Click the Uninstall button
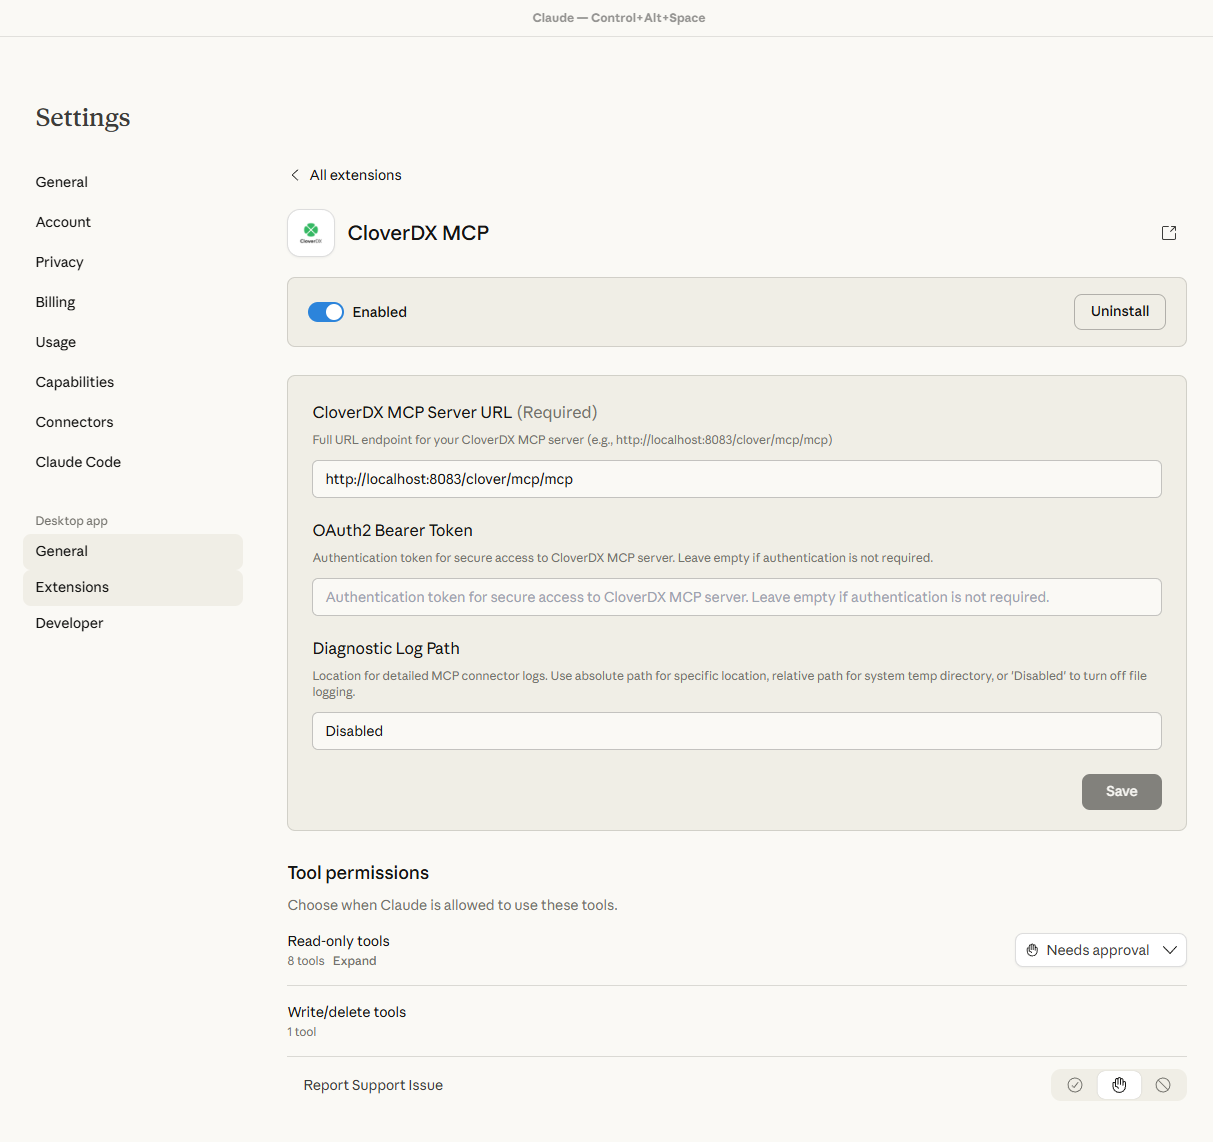This screenshot has height=1142, width=1213. point(1119,312)
